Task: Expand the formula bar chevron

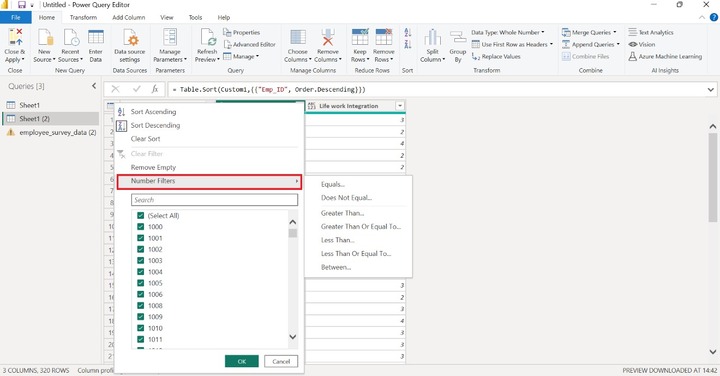Action: (x=711, y=90)
